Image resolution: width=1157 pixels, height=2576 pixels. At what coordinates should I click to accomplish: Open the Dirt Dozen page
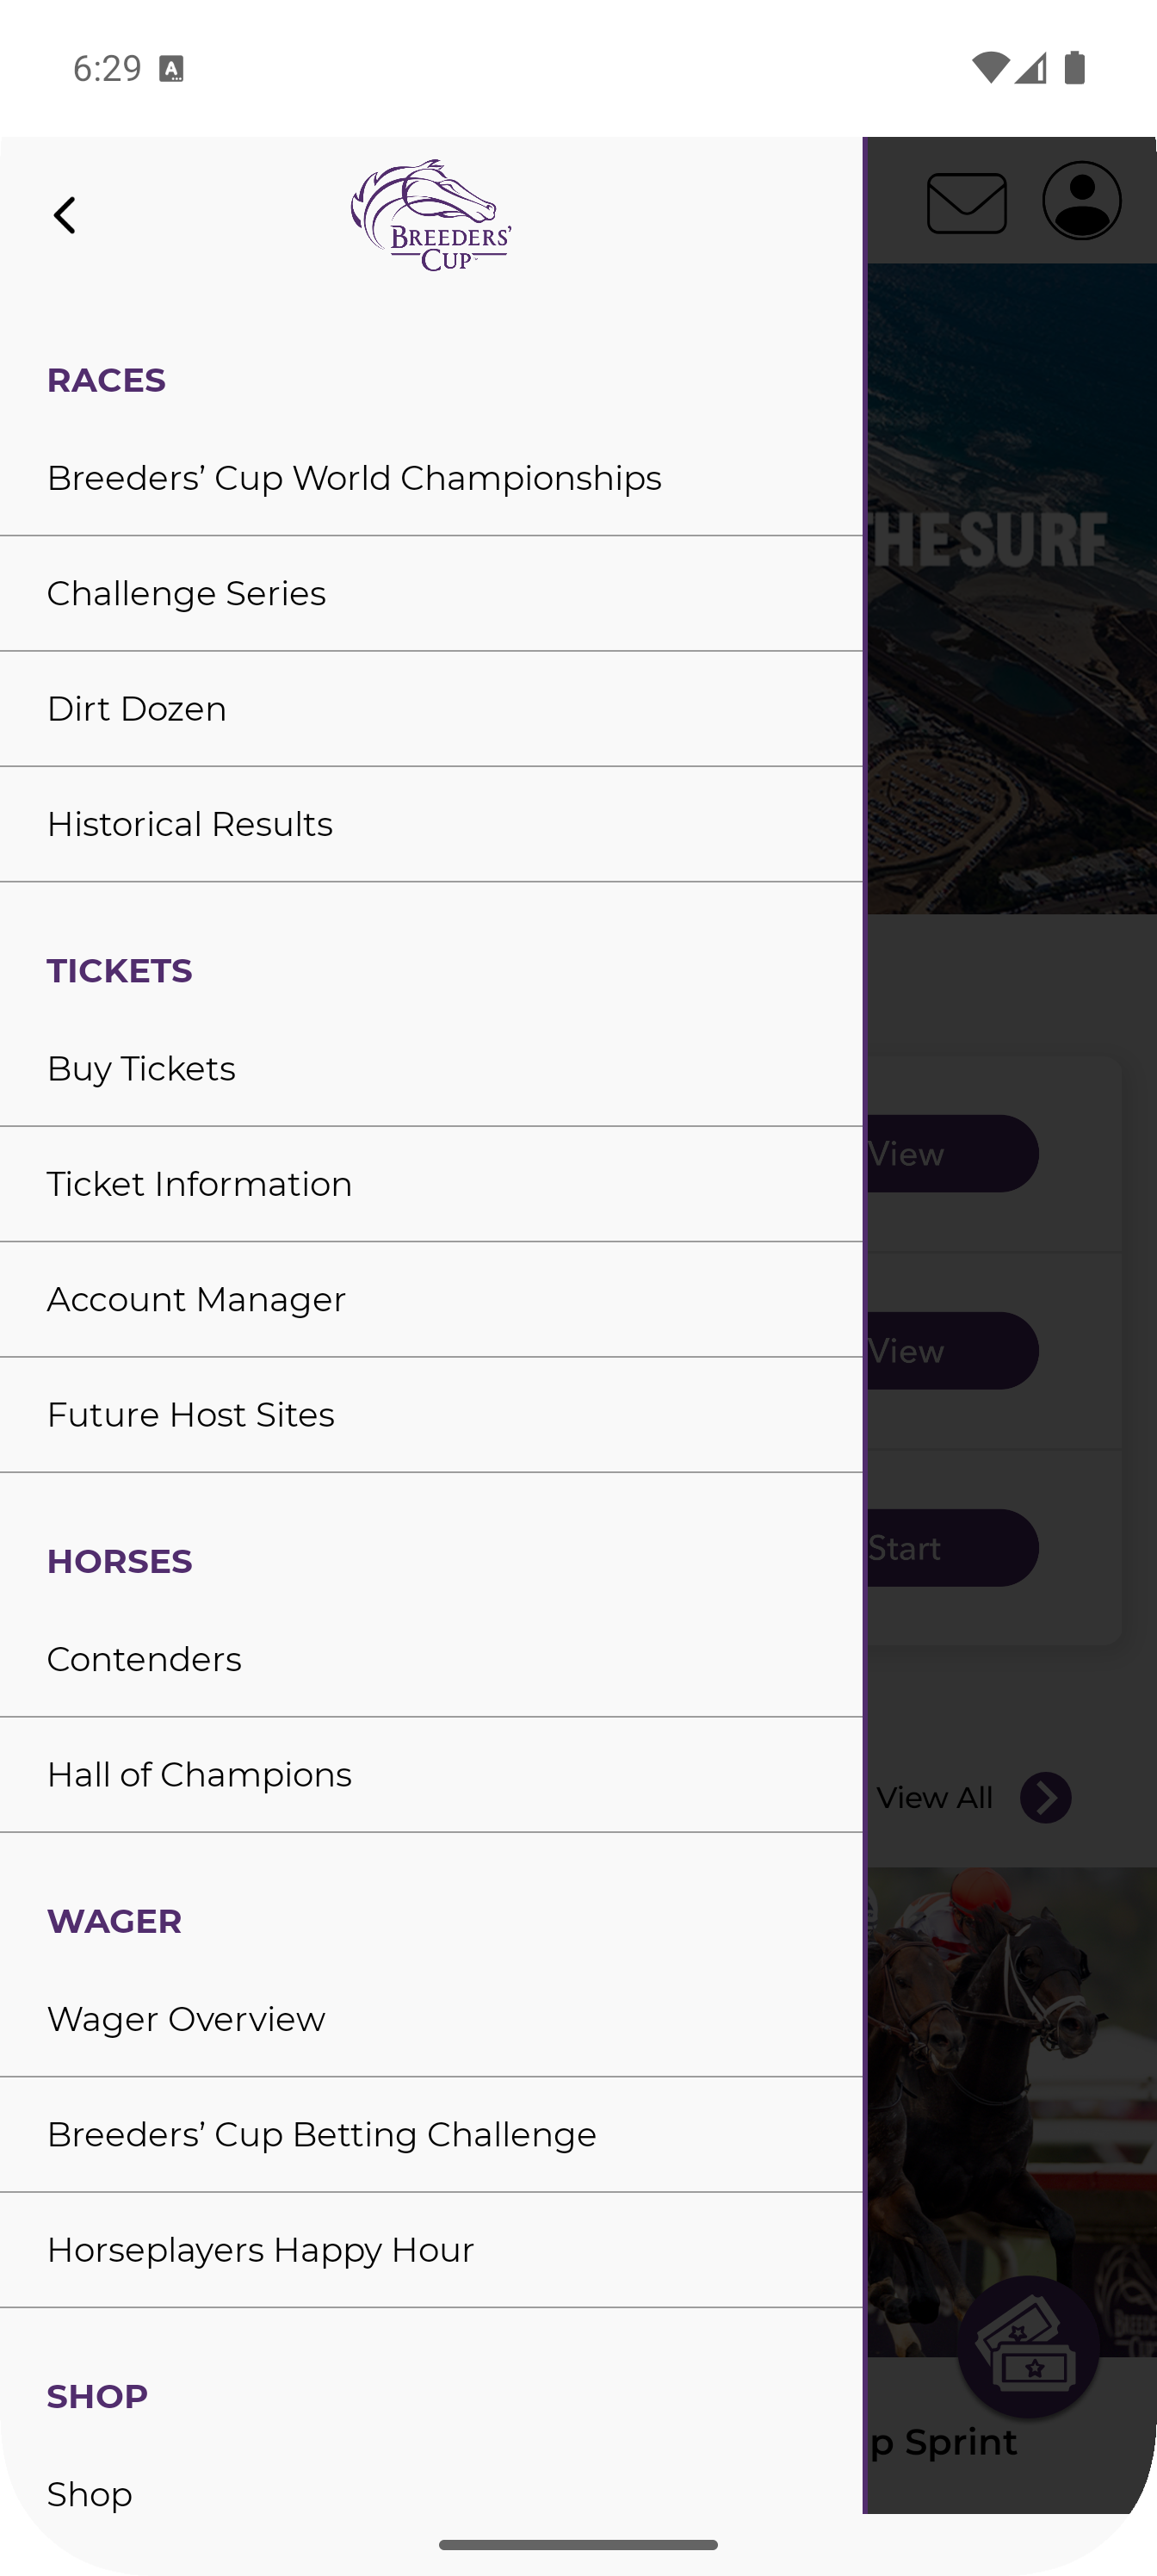coord(137,709)
